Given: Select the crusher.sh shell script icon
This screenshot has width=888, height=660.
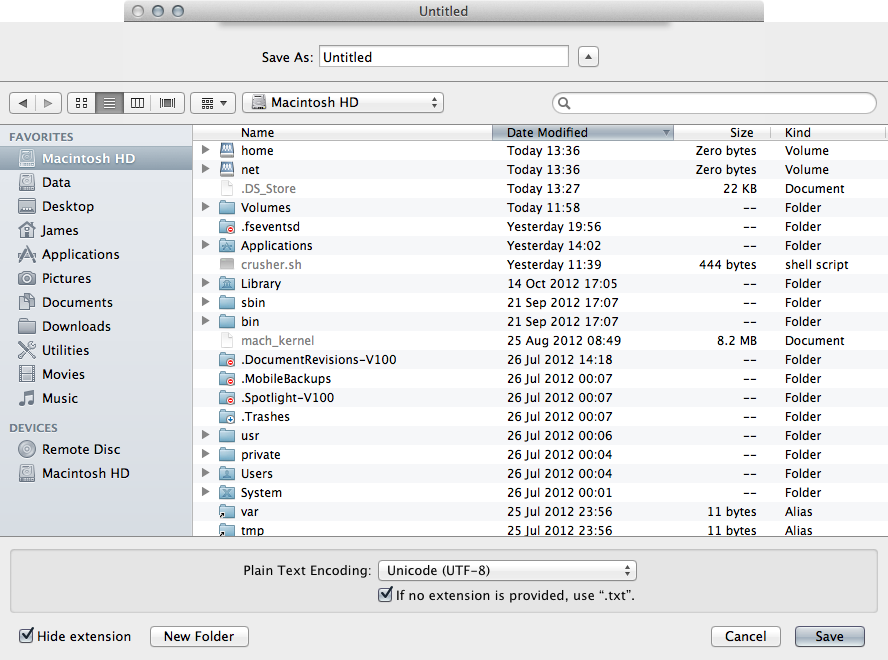Looking at the screenshot, I should coord(227,264).
